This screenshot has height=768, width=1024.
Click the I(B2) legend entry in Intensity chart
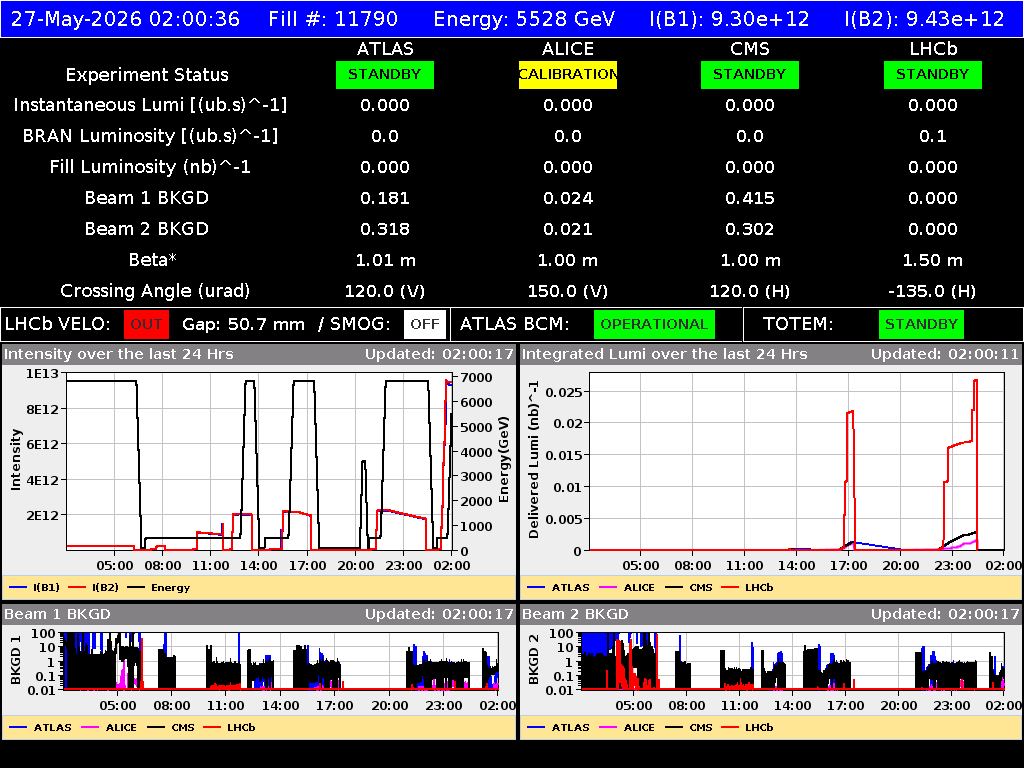(94, 588)
